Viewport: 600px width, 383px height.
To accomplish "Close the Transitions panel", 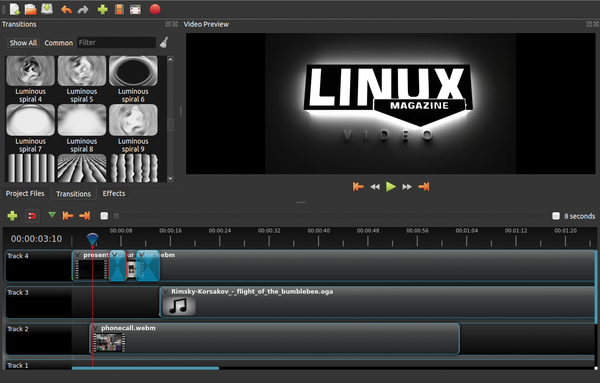I will pyautogui.click(x=175, y=24).
